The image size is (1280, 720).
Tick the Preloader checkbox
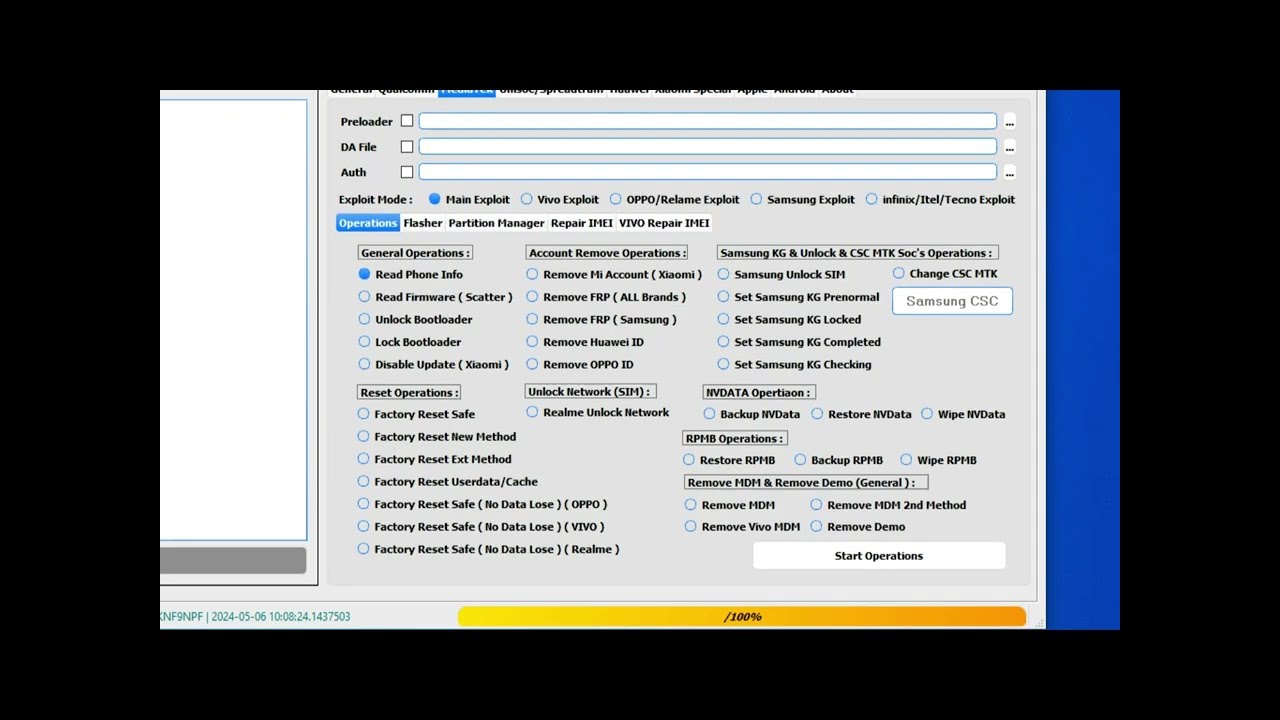407,121
